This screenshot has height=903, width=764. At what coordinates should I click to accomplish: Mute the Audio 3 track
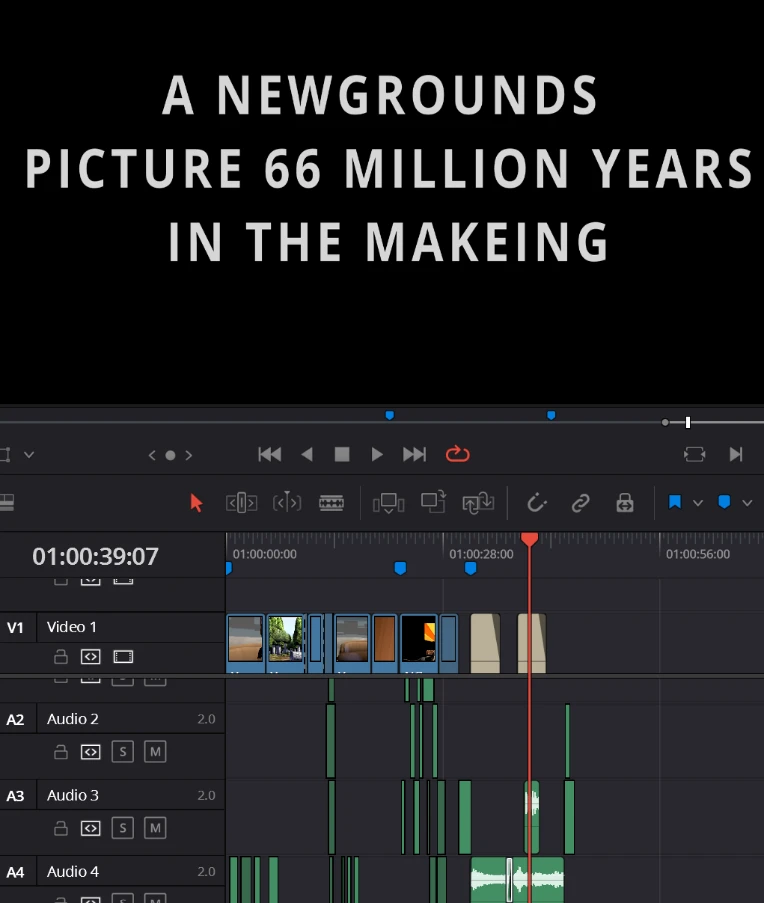(x=155, y=828)
